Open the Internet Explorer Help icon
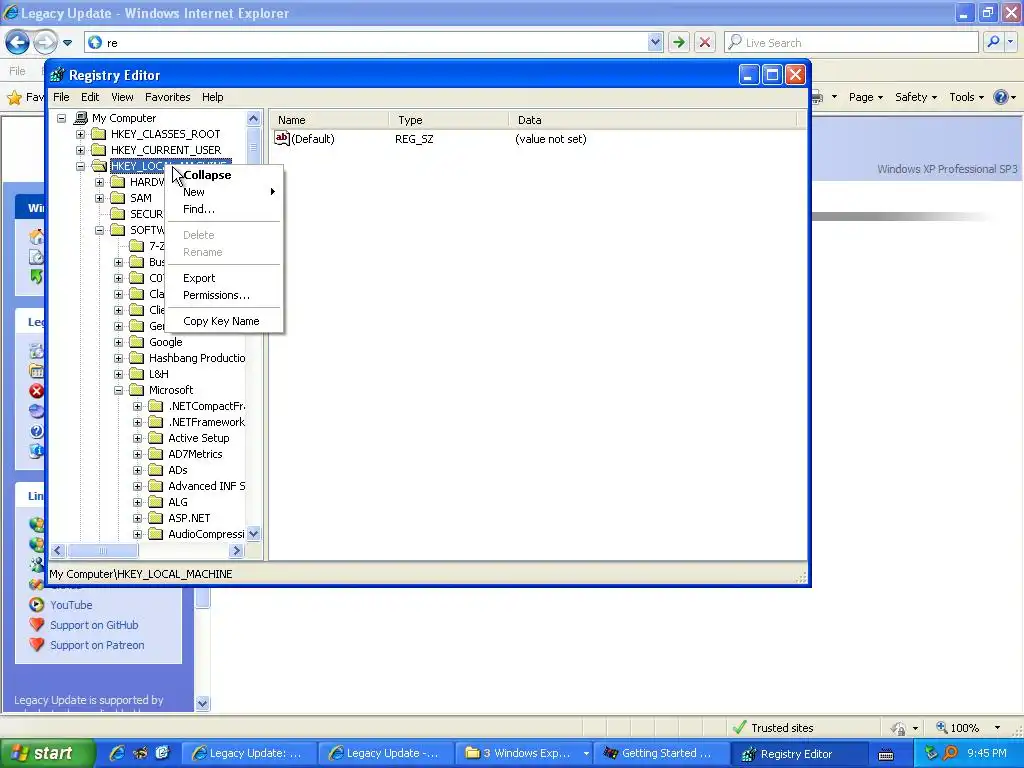 pos(1000,97)
